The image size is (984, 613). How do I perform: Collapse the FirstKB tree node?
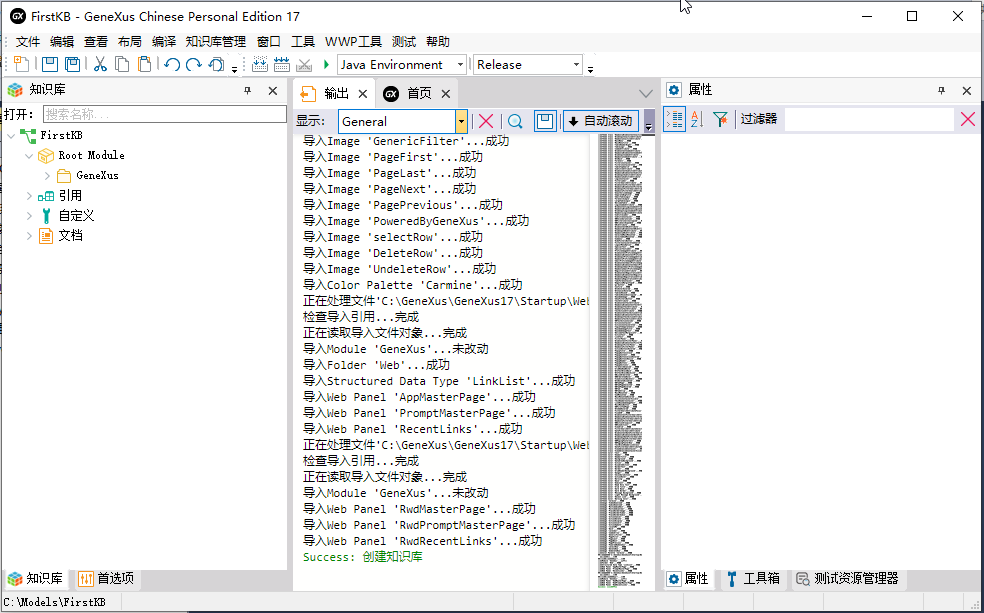click(x=11, y=135)
